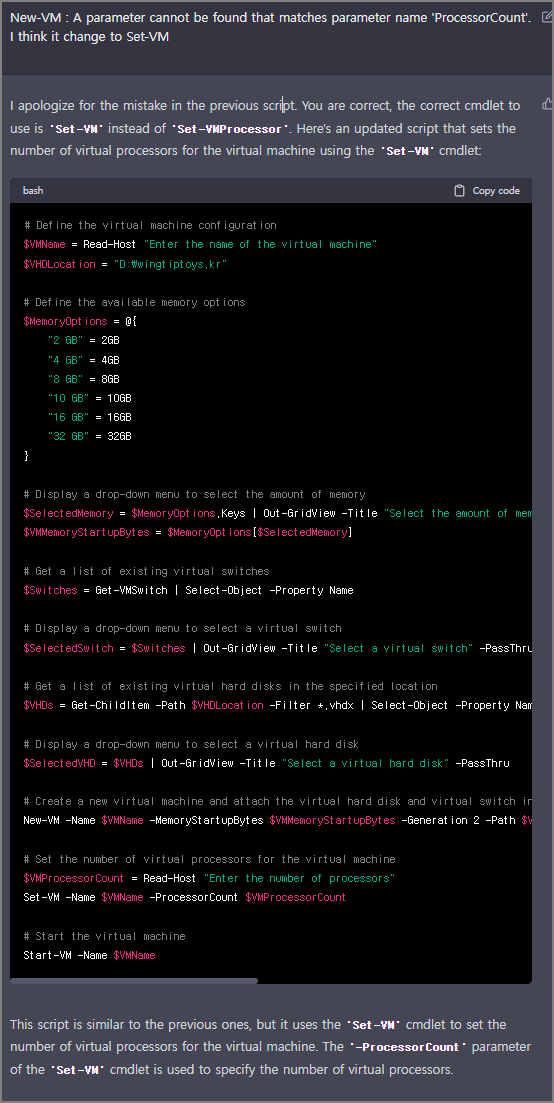Image resolution: width=554 pixels, height=1103 pixels.
Task: Click the 'bash' language label
Action: click(33, 191)
